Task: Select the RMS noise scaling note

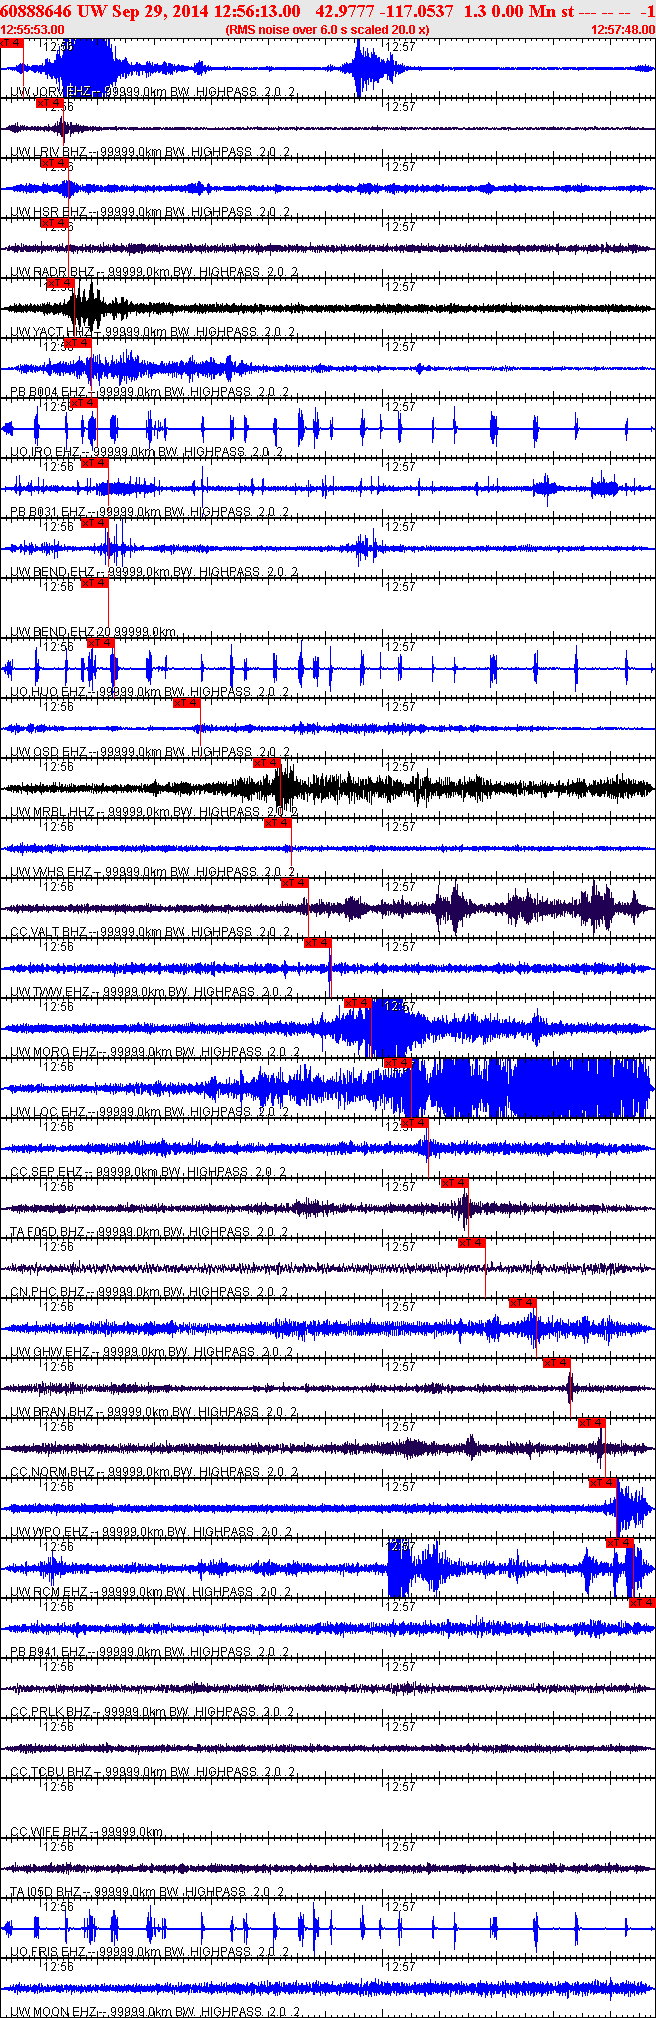Action: pyautogui.click(x=327, y=30)
